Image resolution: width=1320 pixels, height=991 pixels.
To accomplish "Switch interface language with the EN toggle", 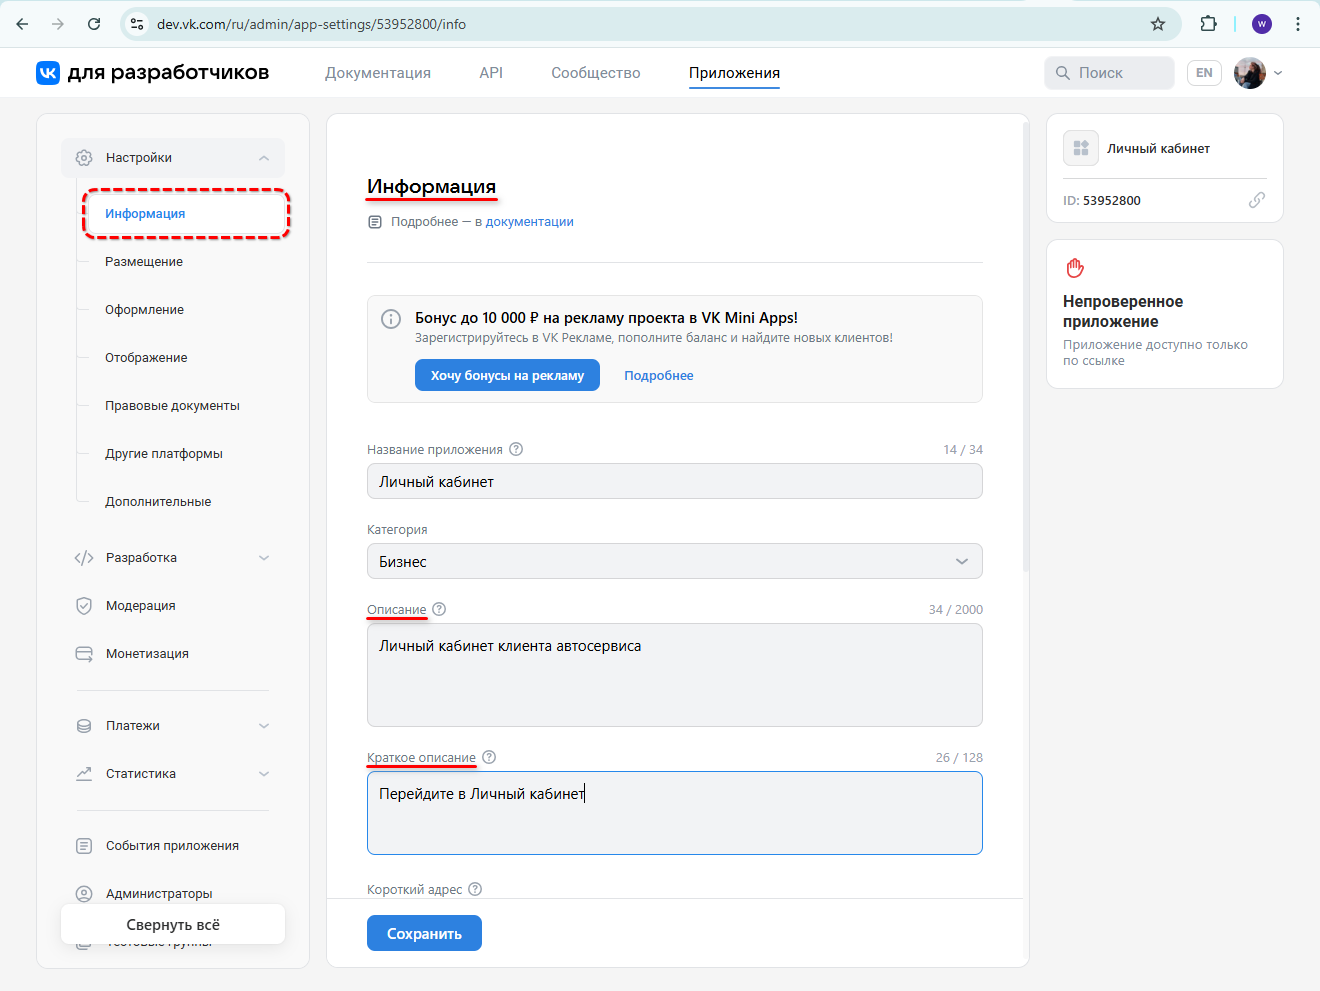I will pos(1204,72).
